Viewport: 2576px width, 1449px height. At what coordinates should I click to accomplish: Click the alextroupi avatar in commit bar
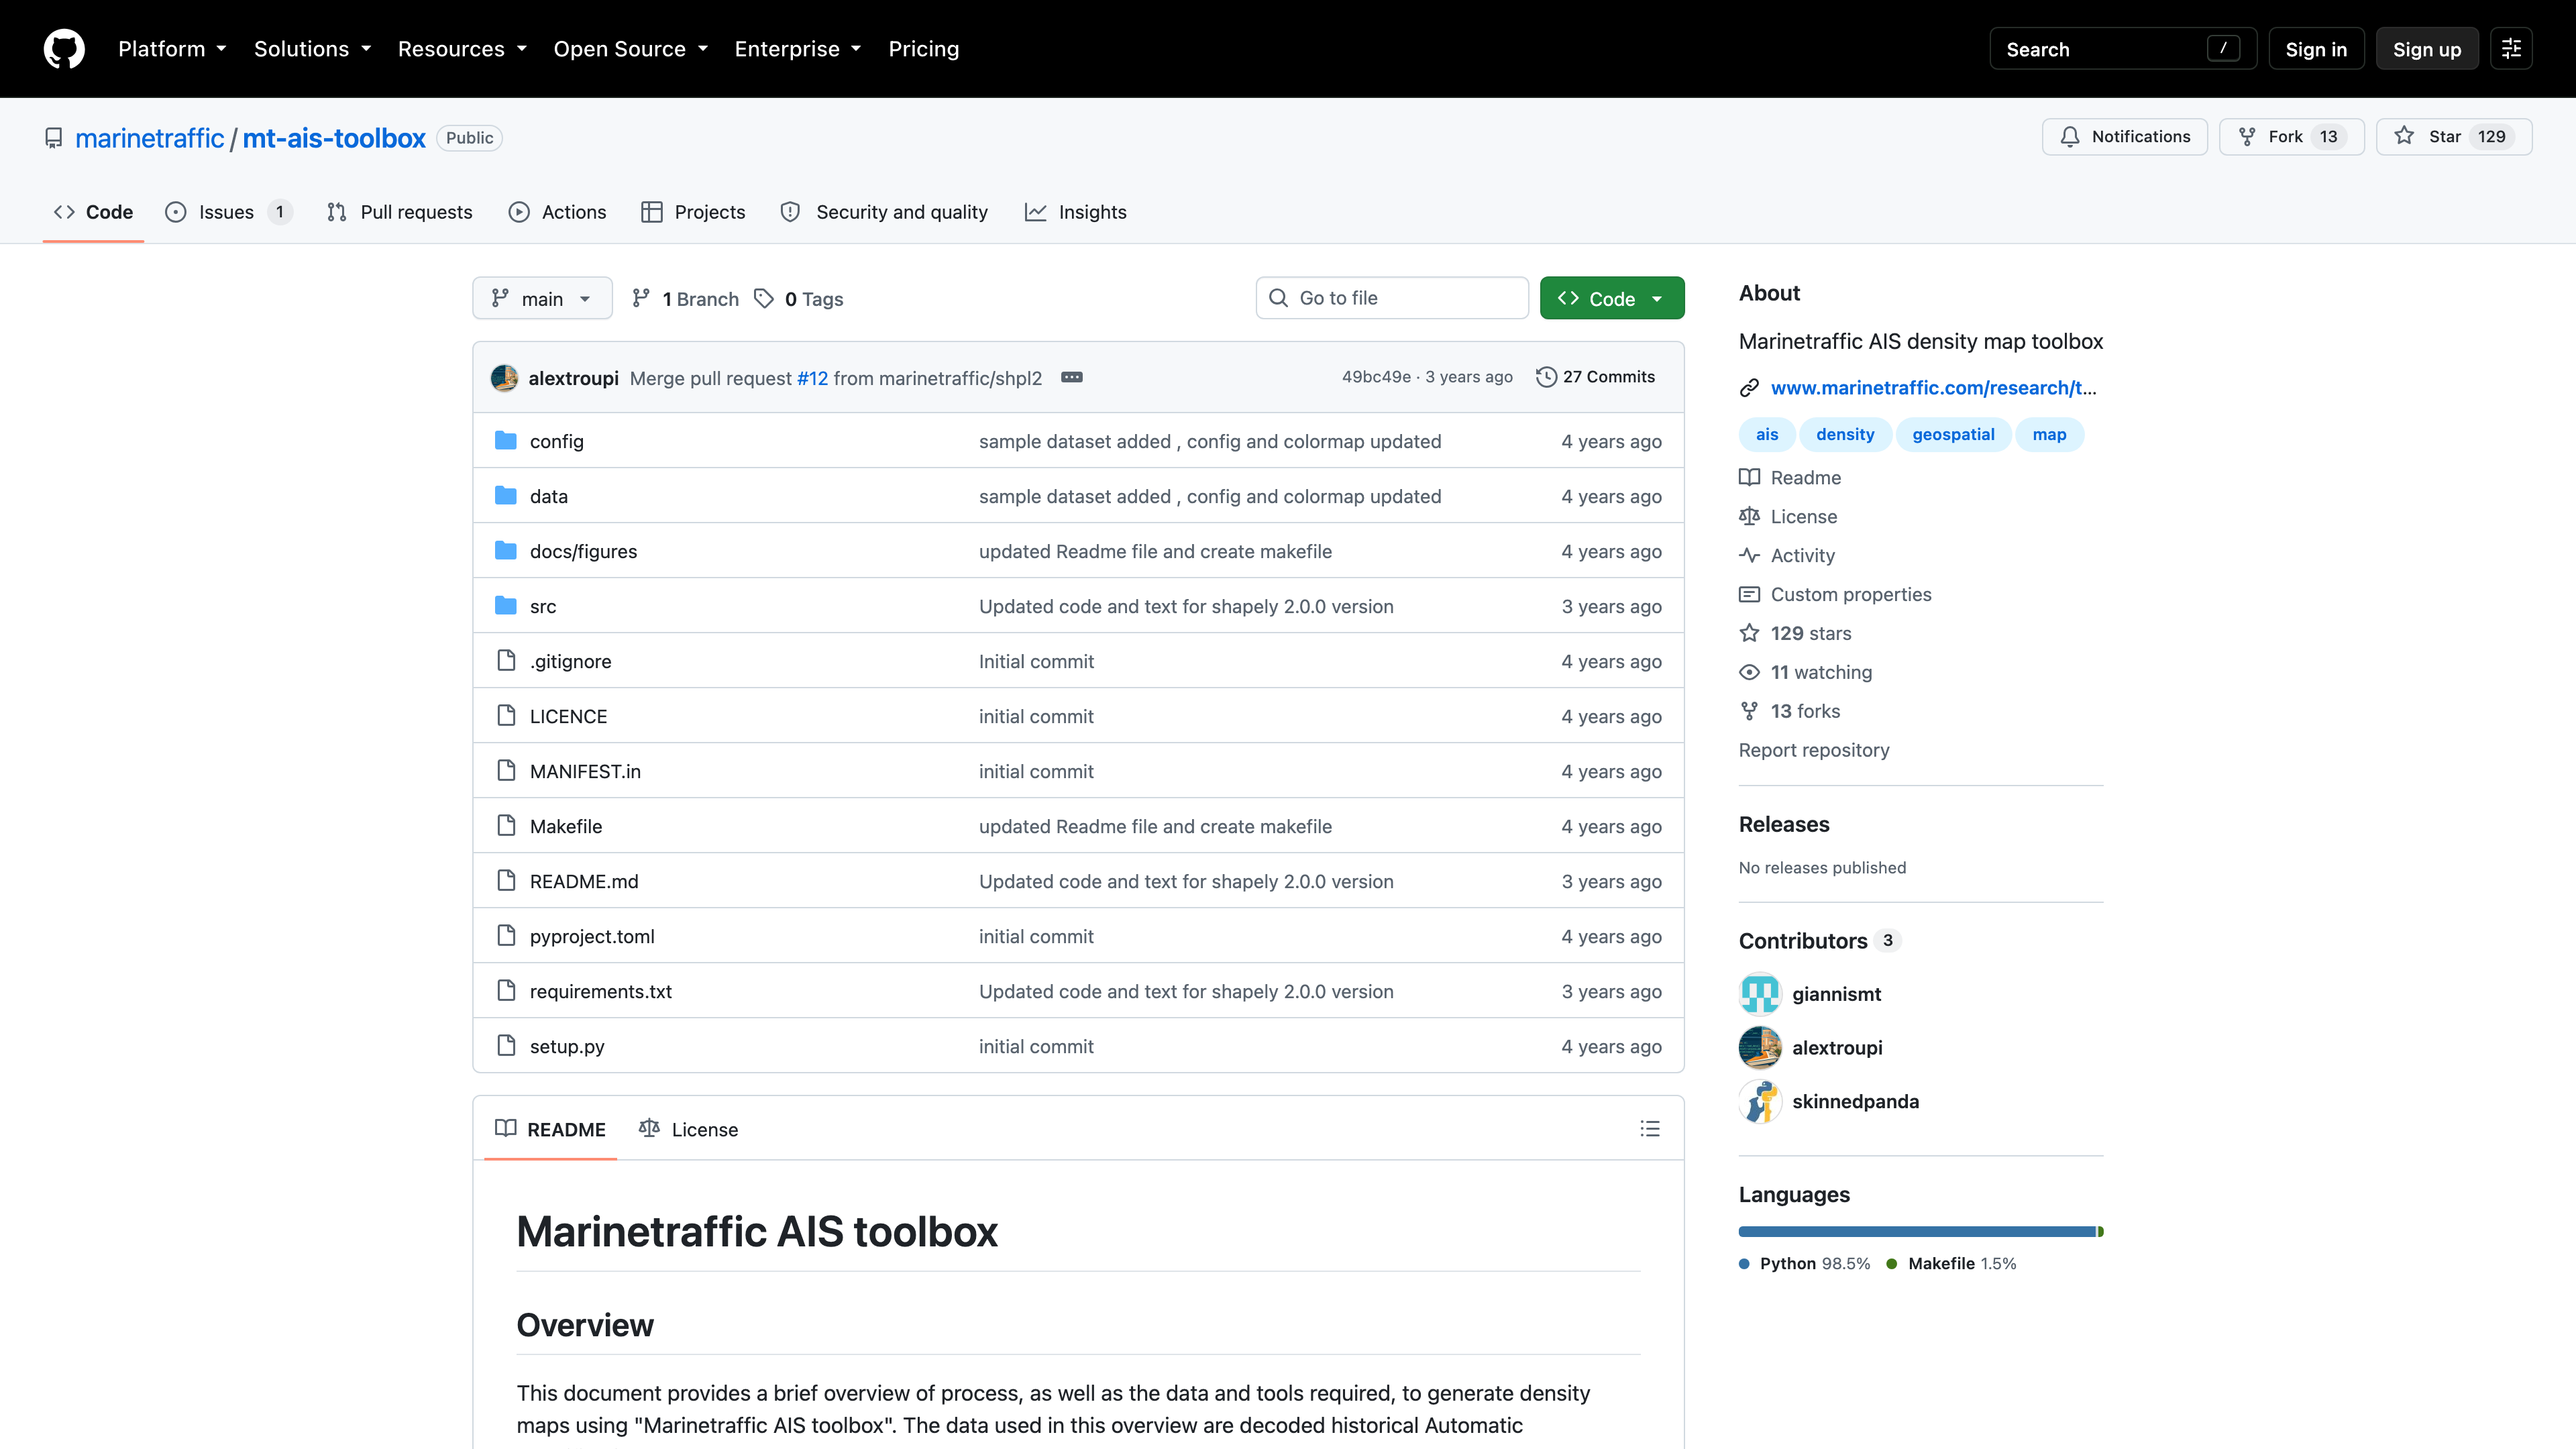[505, 378]
